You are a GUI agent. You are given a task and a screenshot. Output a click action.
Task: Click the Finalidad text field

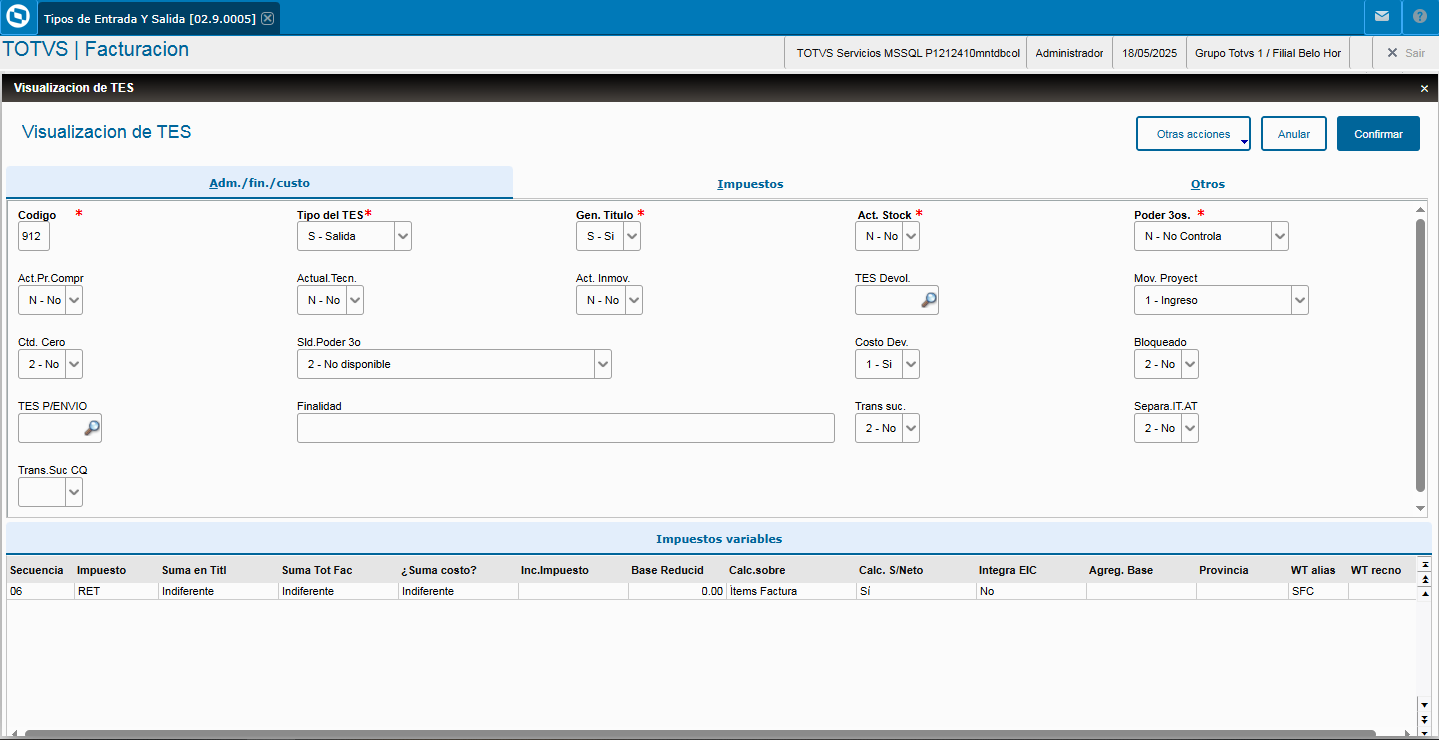566,428
